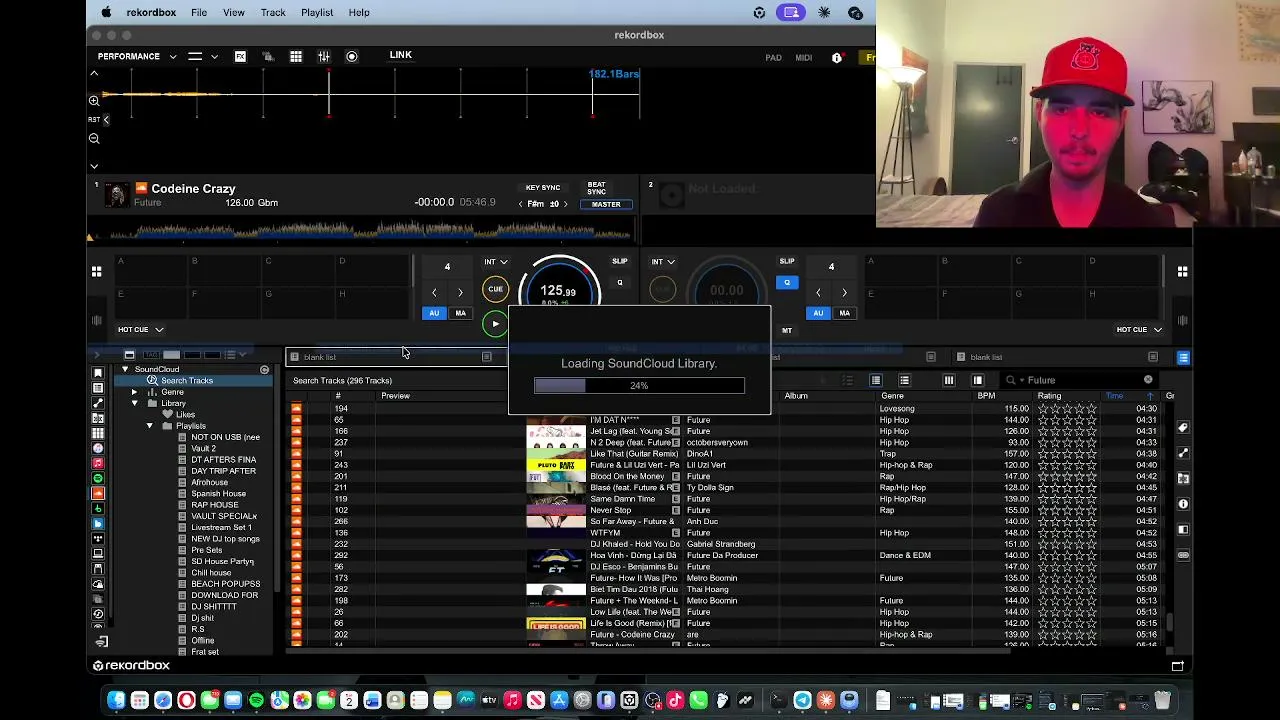Toggle MT master tempo on deck 2
This screenshot has width=1280, height=720.
point(787,330)
